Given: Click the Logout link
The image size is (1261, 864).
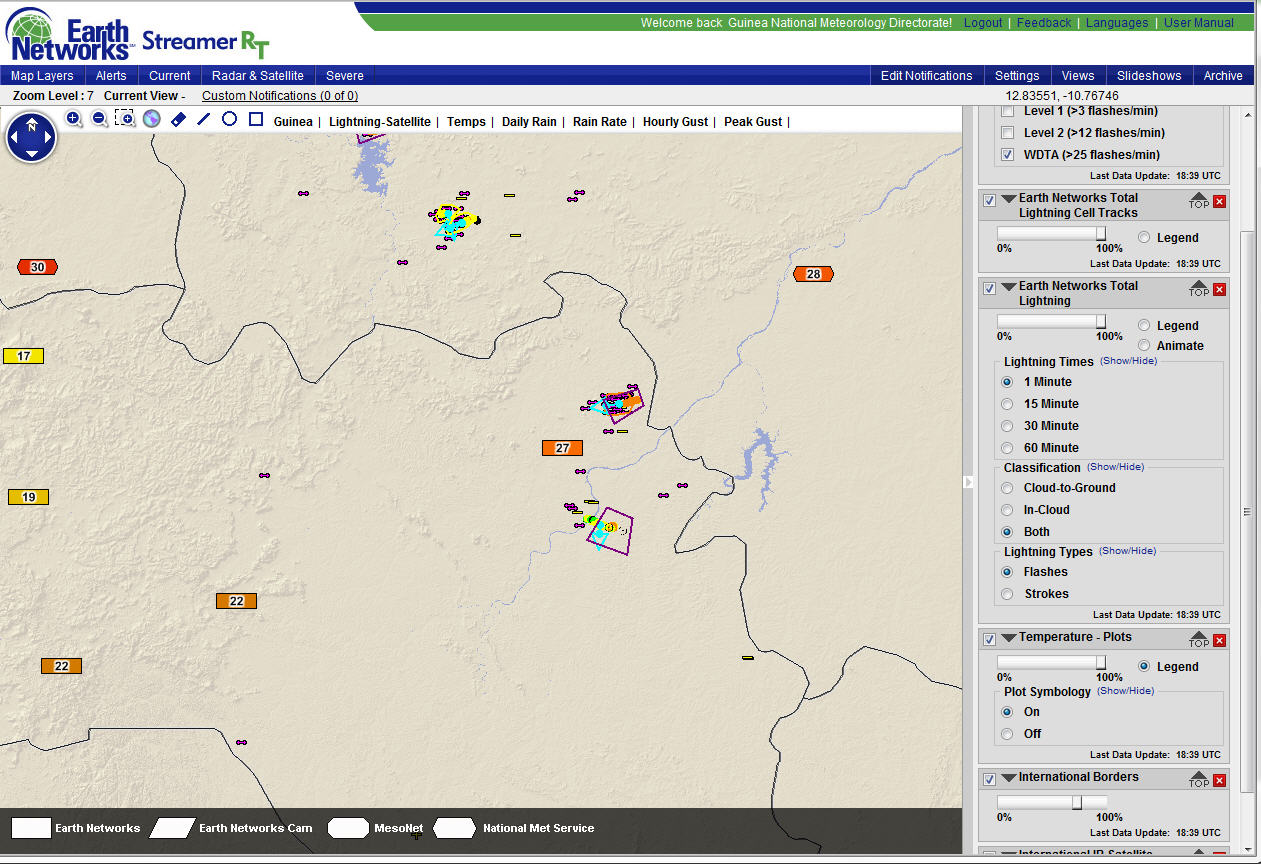Looking at the screenshot, I should [x=983, y=23].
